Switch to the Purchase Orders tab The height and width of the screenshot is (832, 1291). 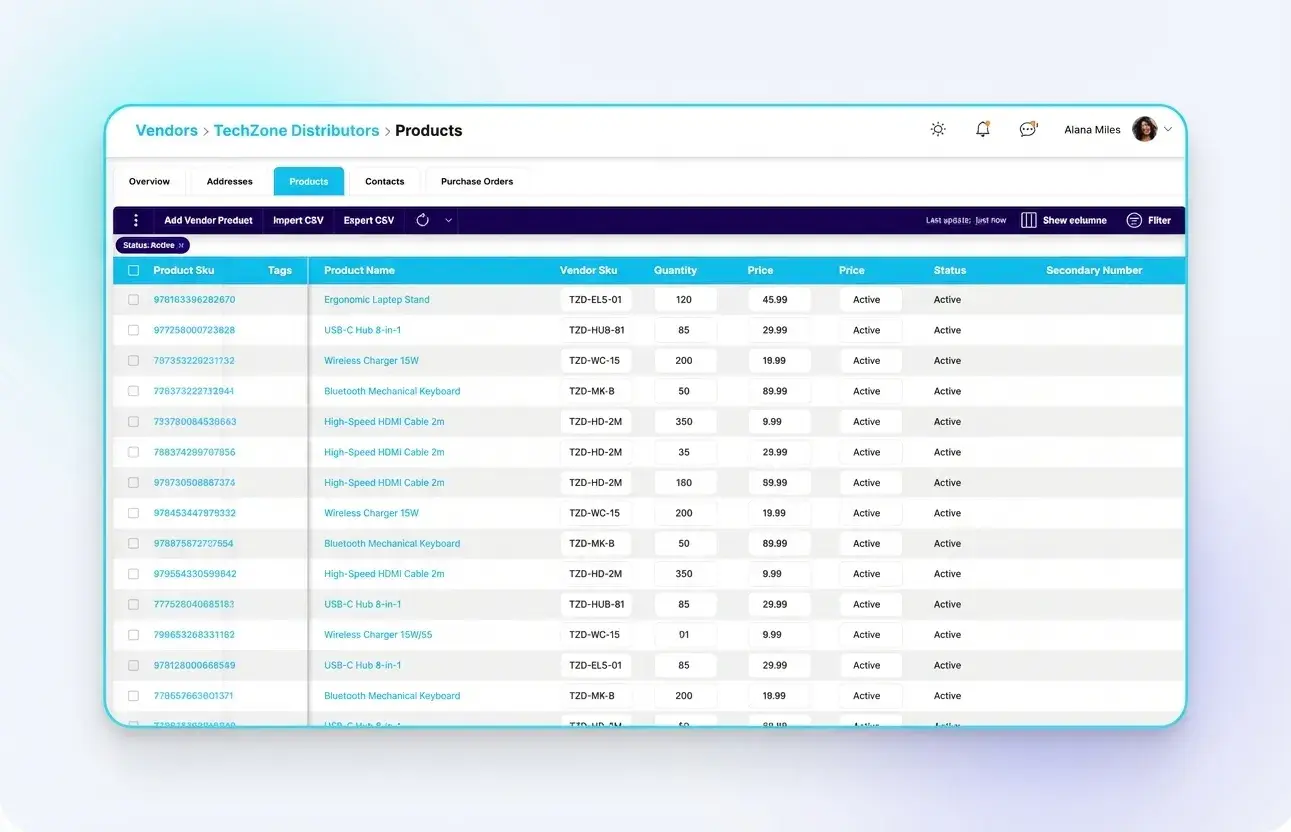click(x=477, y=181)
